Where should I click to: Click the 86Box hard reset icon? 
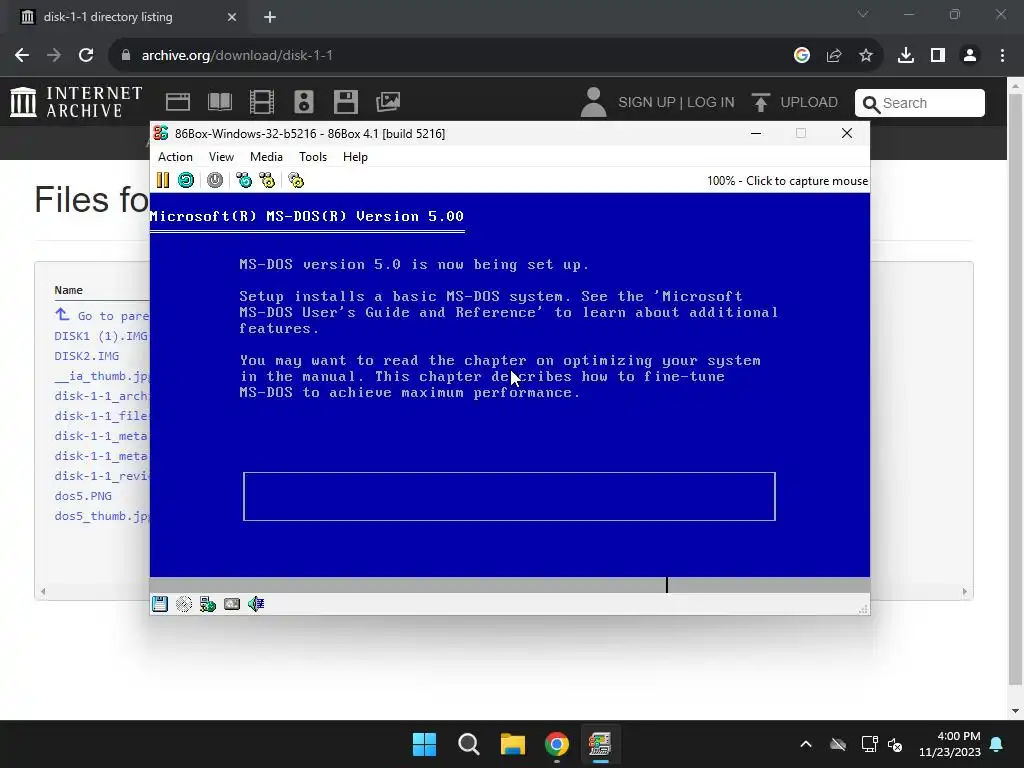(x=186, y=180)
